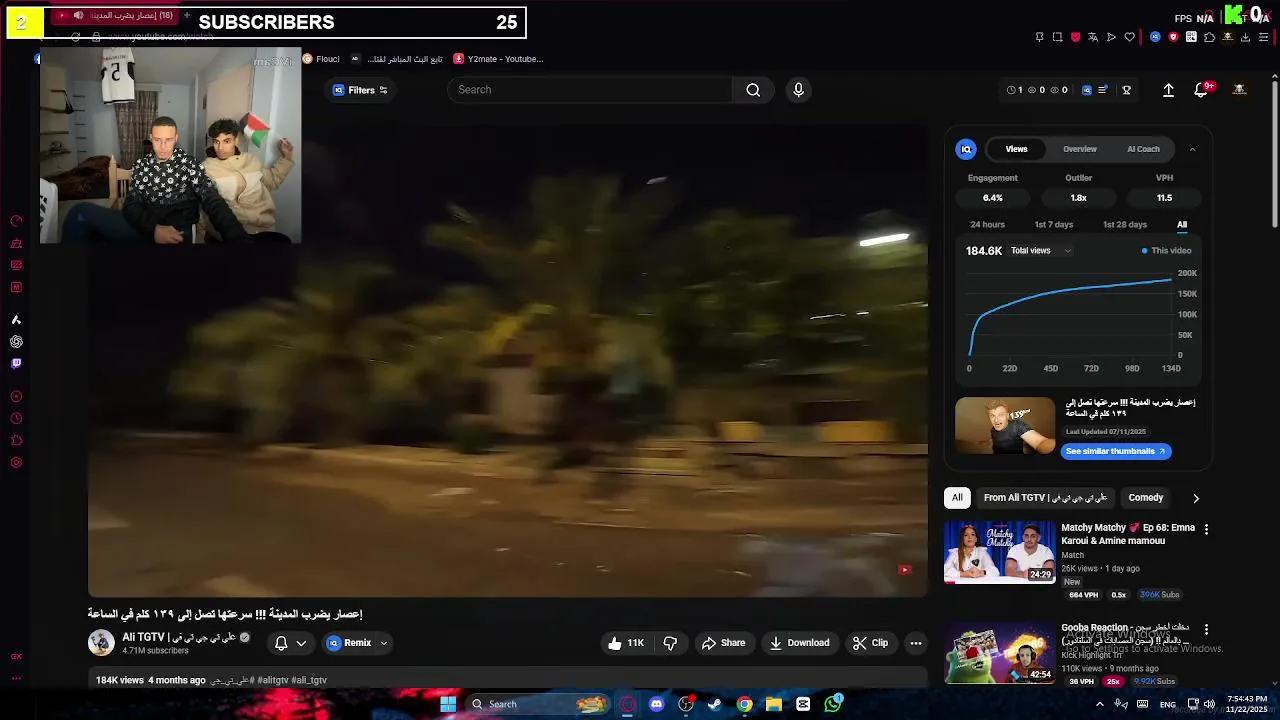Open the YouTube account avatar menu
The height and width of the screenshot is (720, 1280).
pyautogui.click(x=1239, y=90)
